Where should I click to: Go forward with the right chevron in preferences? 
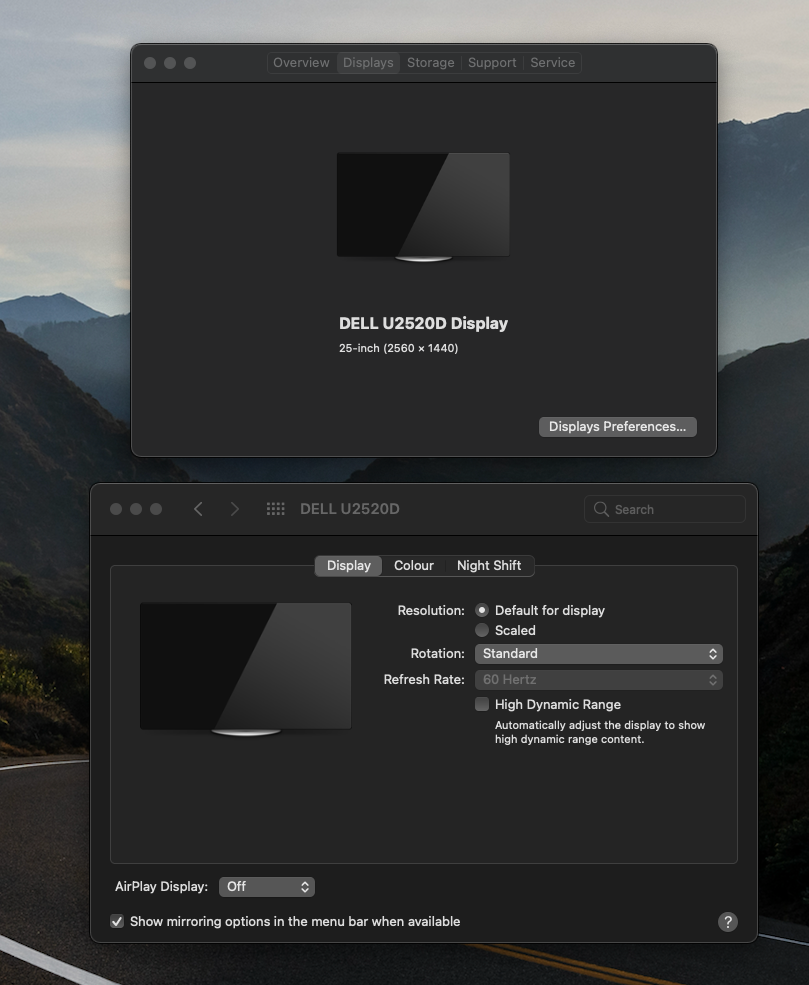pyautogui.click(x=234, y=509)
